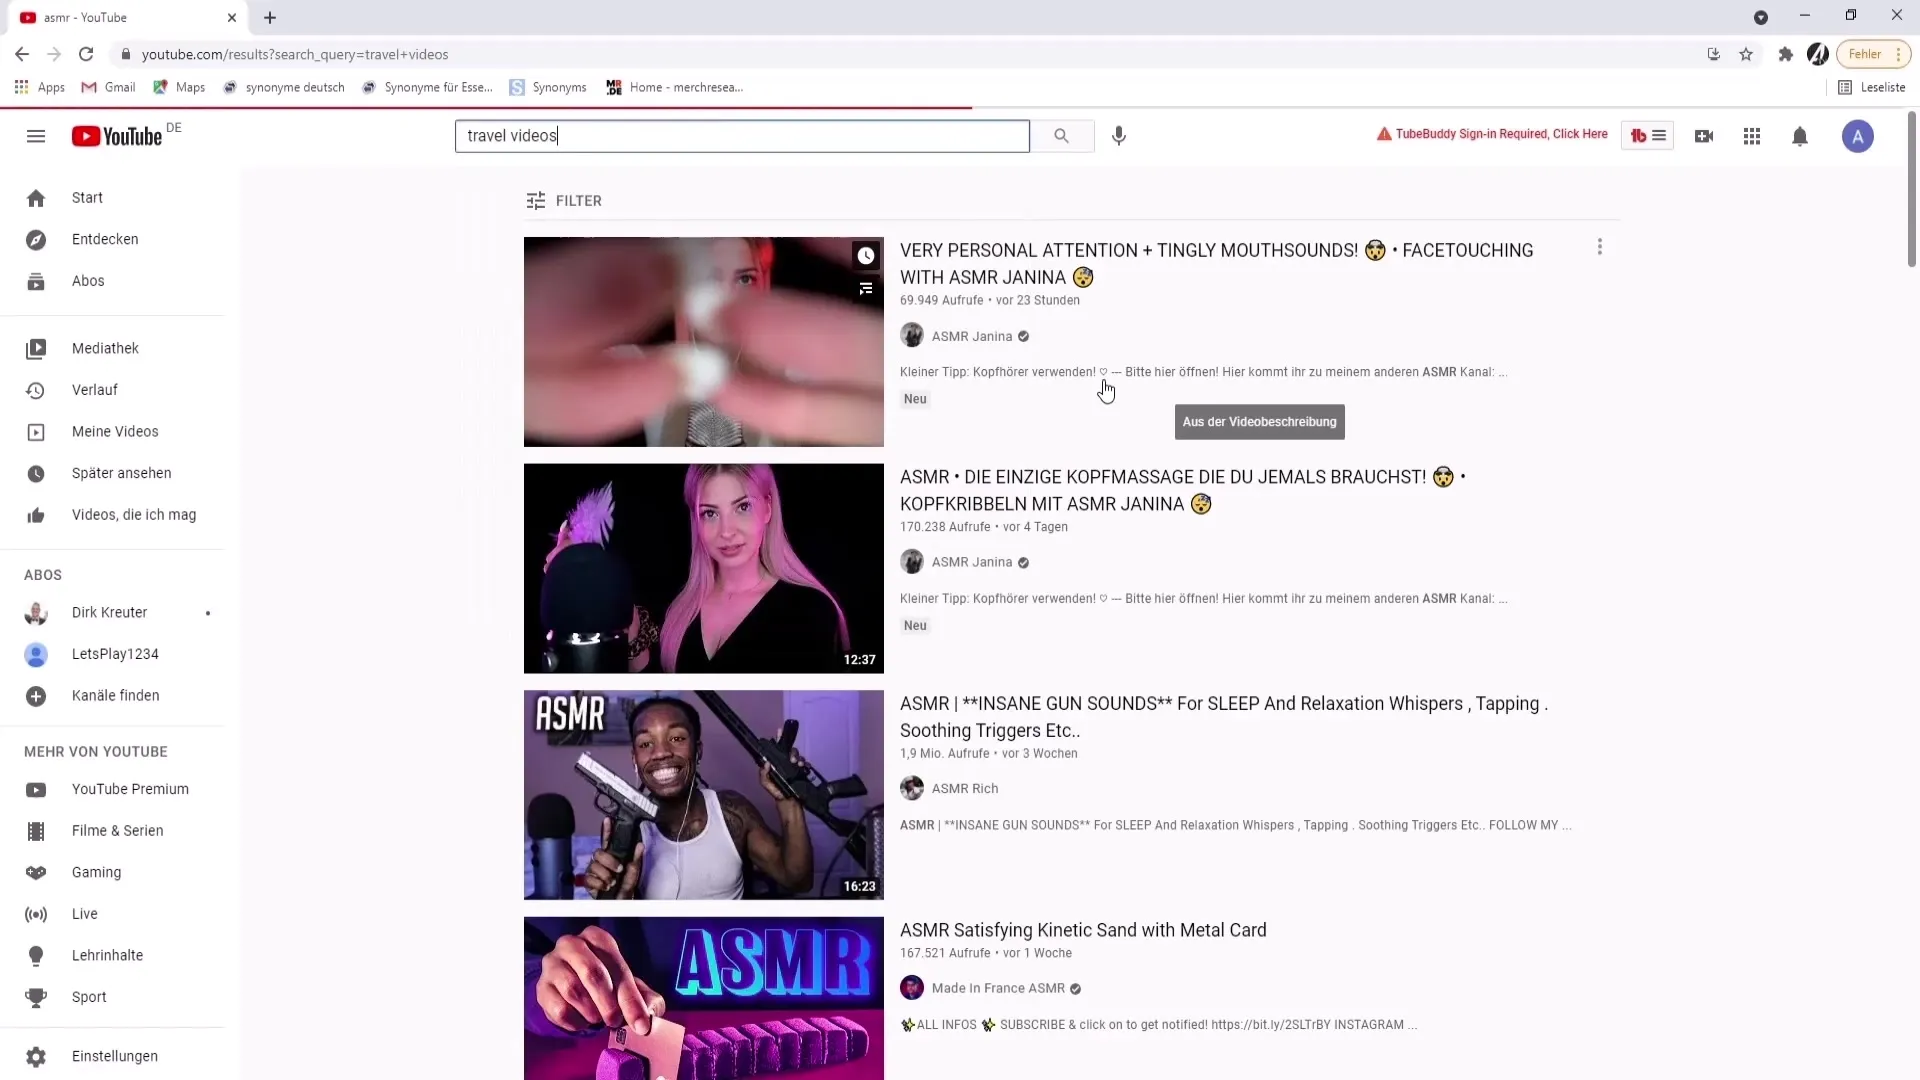Open a new browser tab
The image size is (1920, 1080).
click(x=270, y=17)
